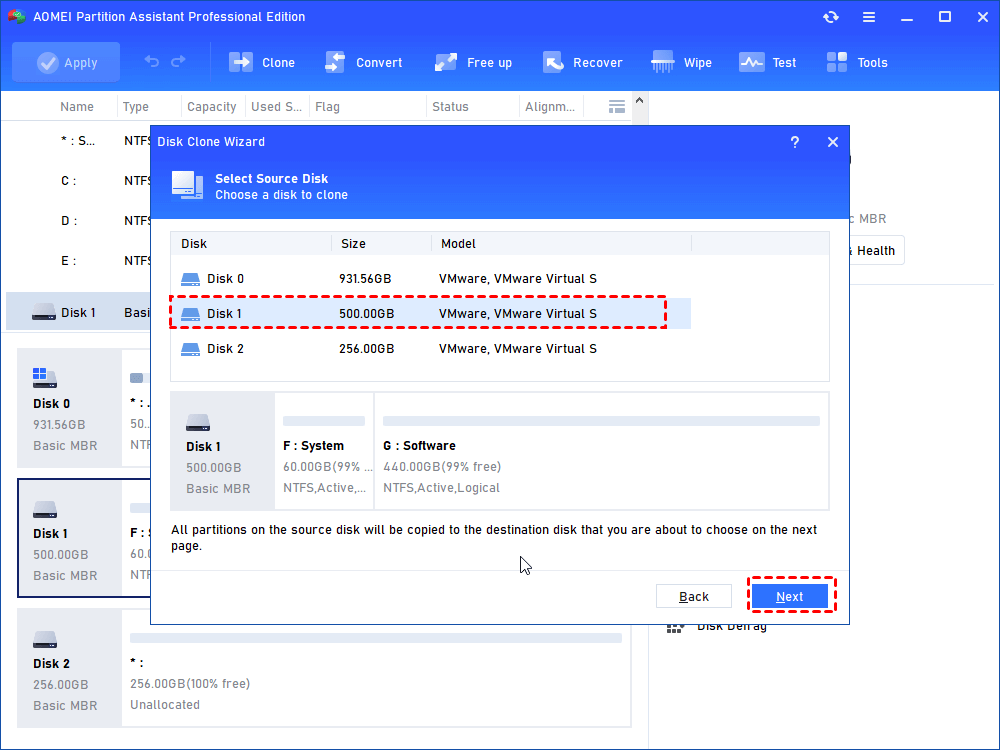
Task: Select the * : S... partition row
Action: pos(78,141)
